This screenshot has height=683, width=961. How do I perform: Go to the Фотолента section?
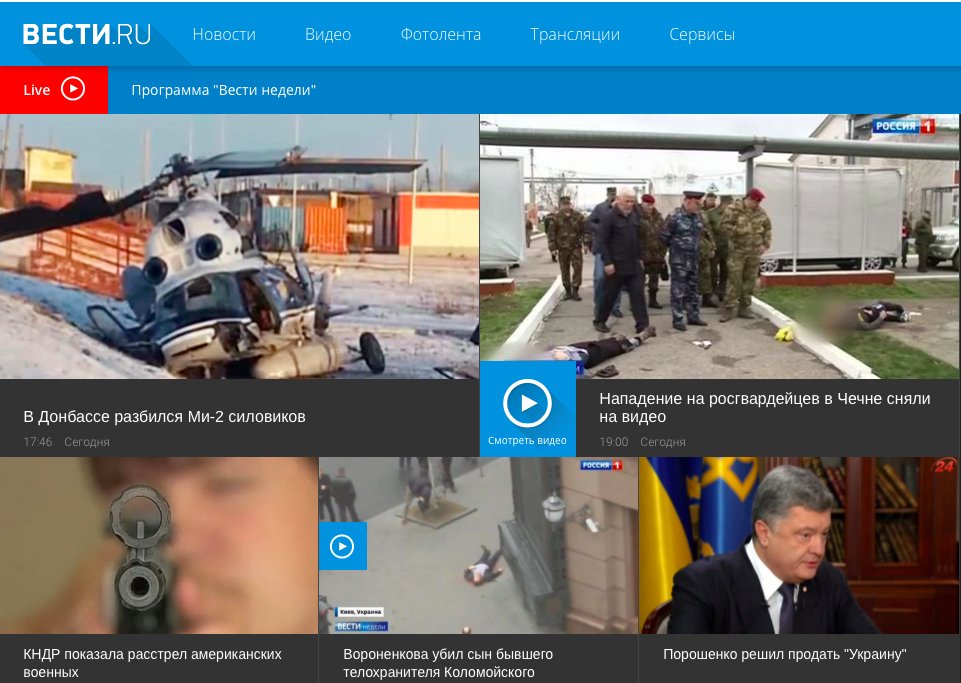tap(440, 34)
